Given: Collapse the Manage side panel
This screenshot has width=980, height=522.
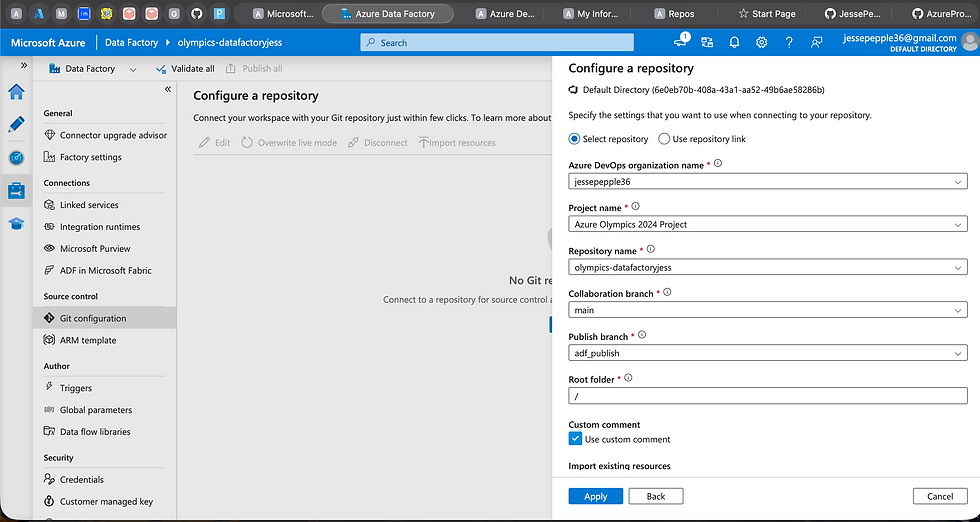Looking at the screenshot, I should [x=168, y=89].
